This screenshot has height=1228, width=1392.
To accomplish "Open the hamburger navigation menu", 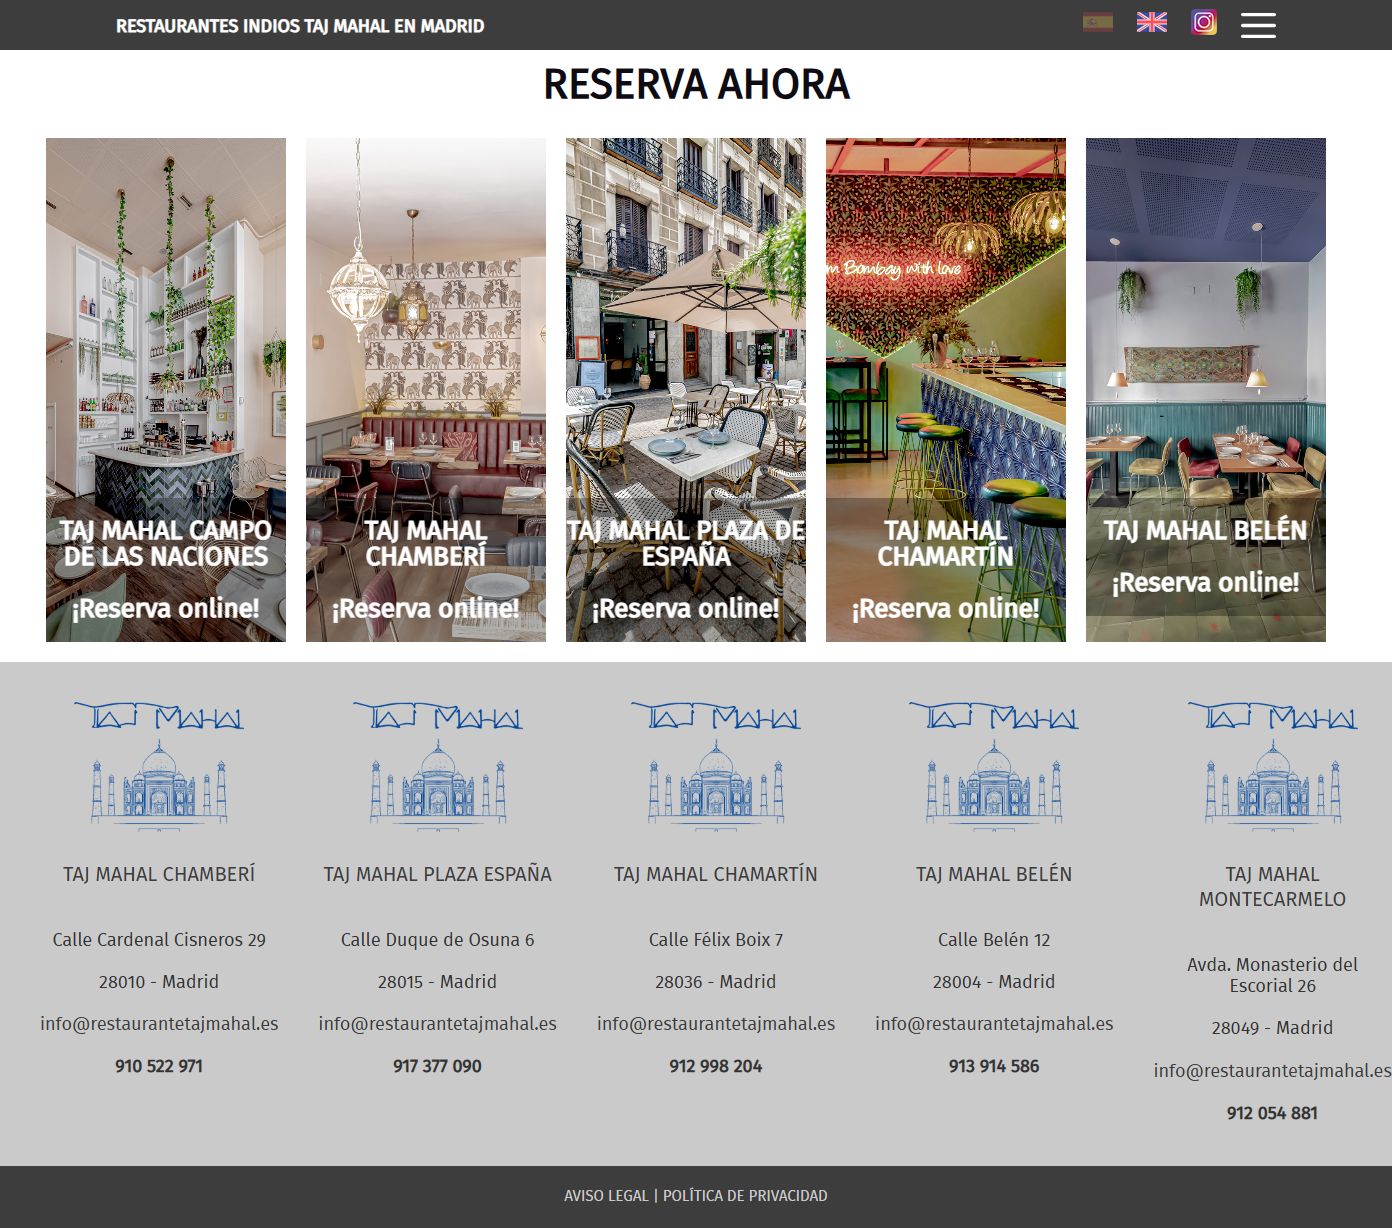I will 1258,25.
